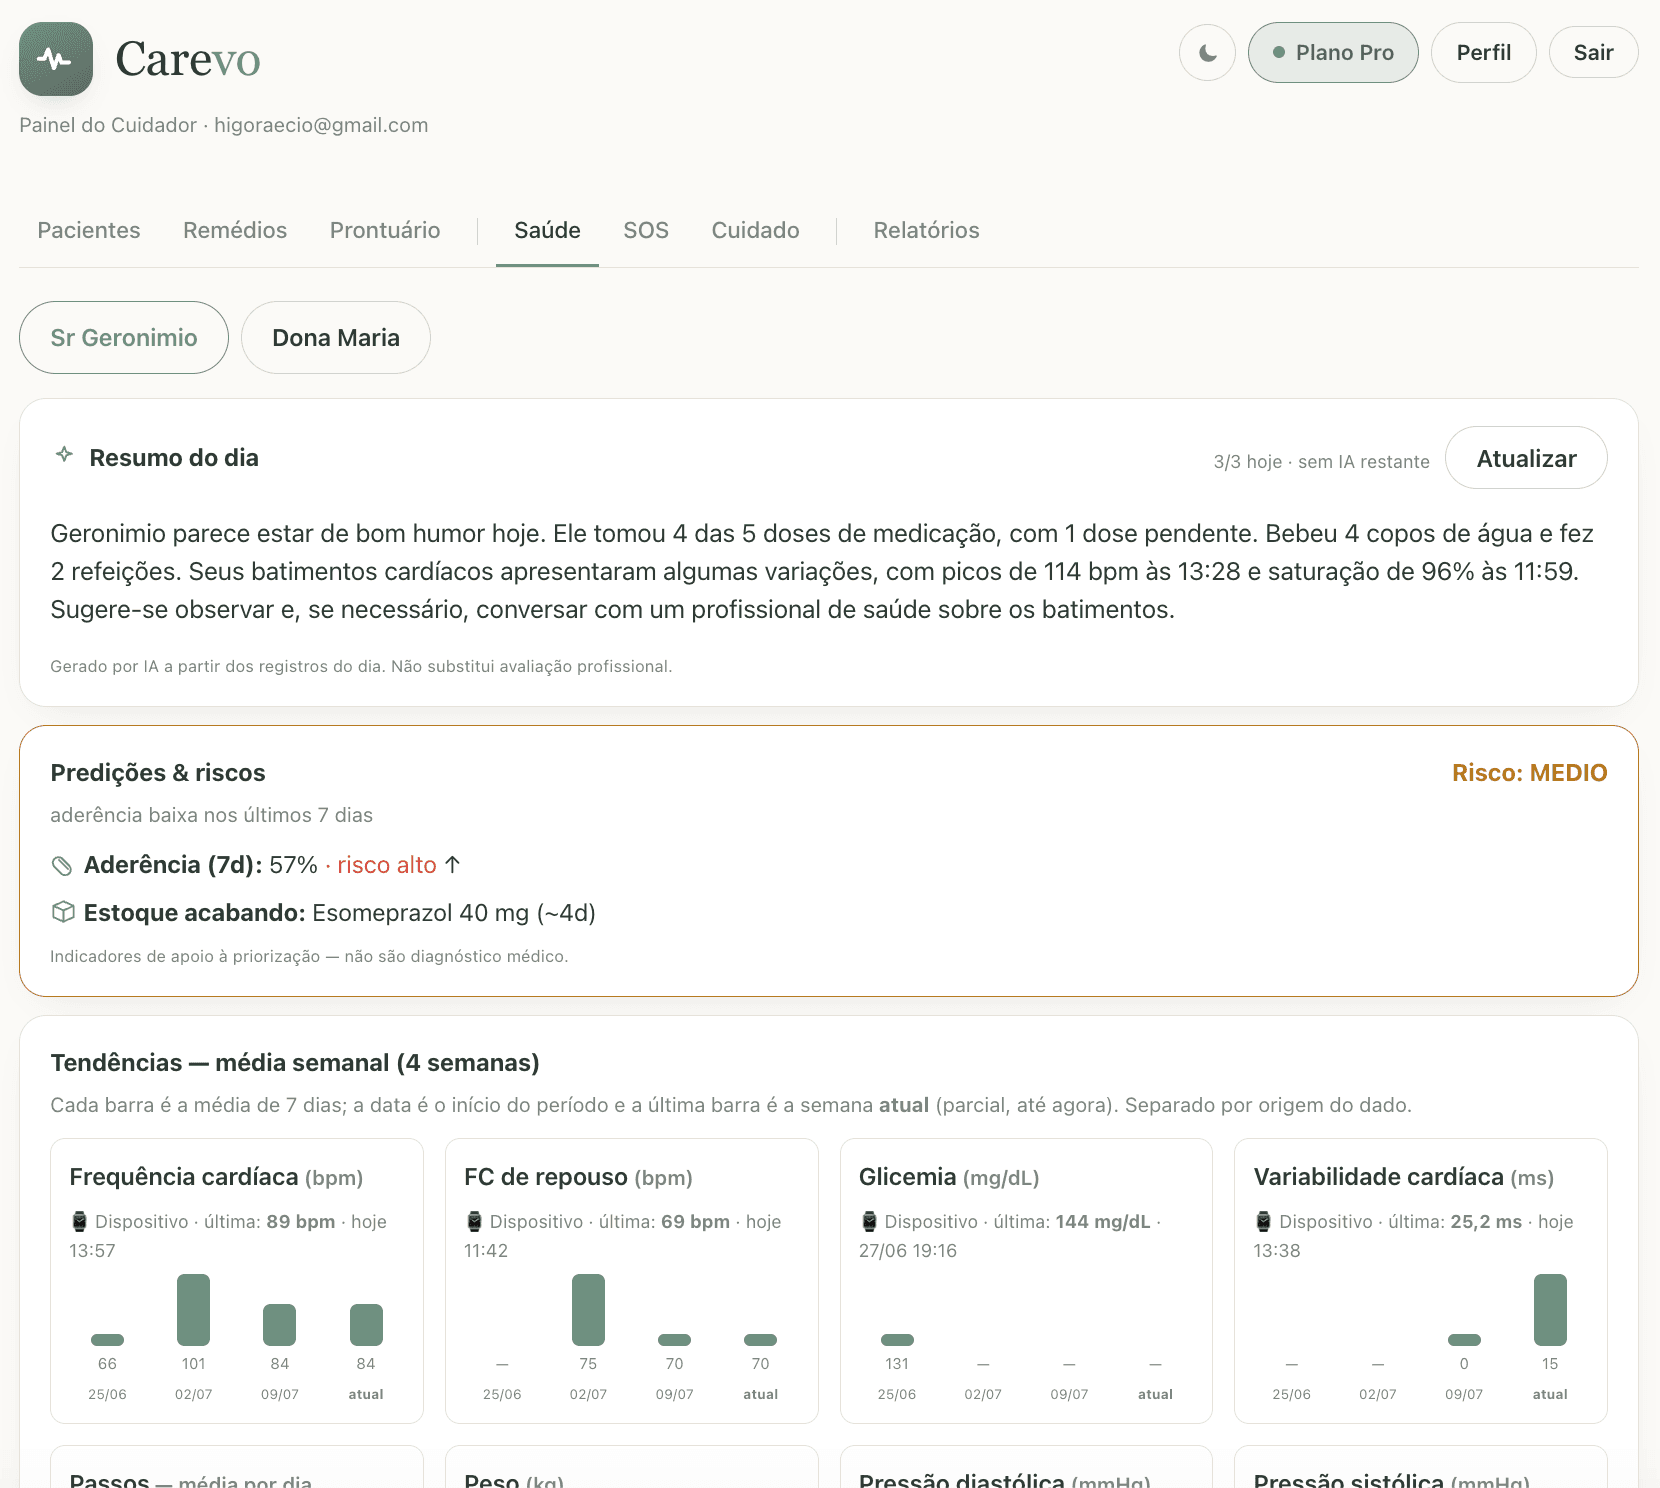Click the '25,2 ms' last variability value
The image size is (1660, 1488).
[1486, 1222]
